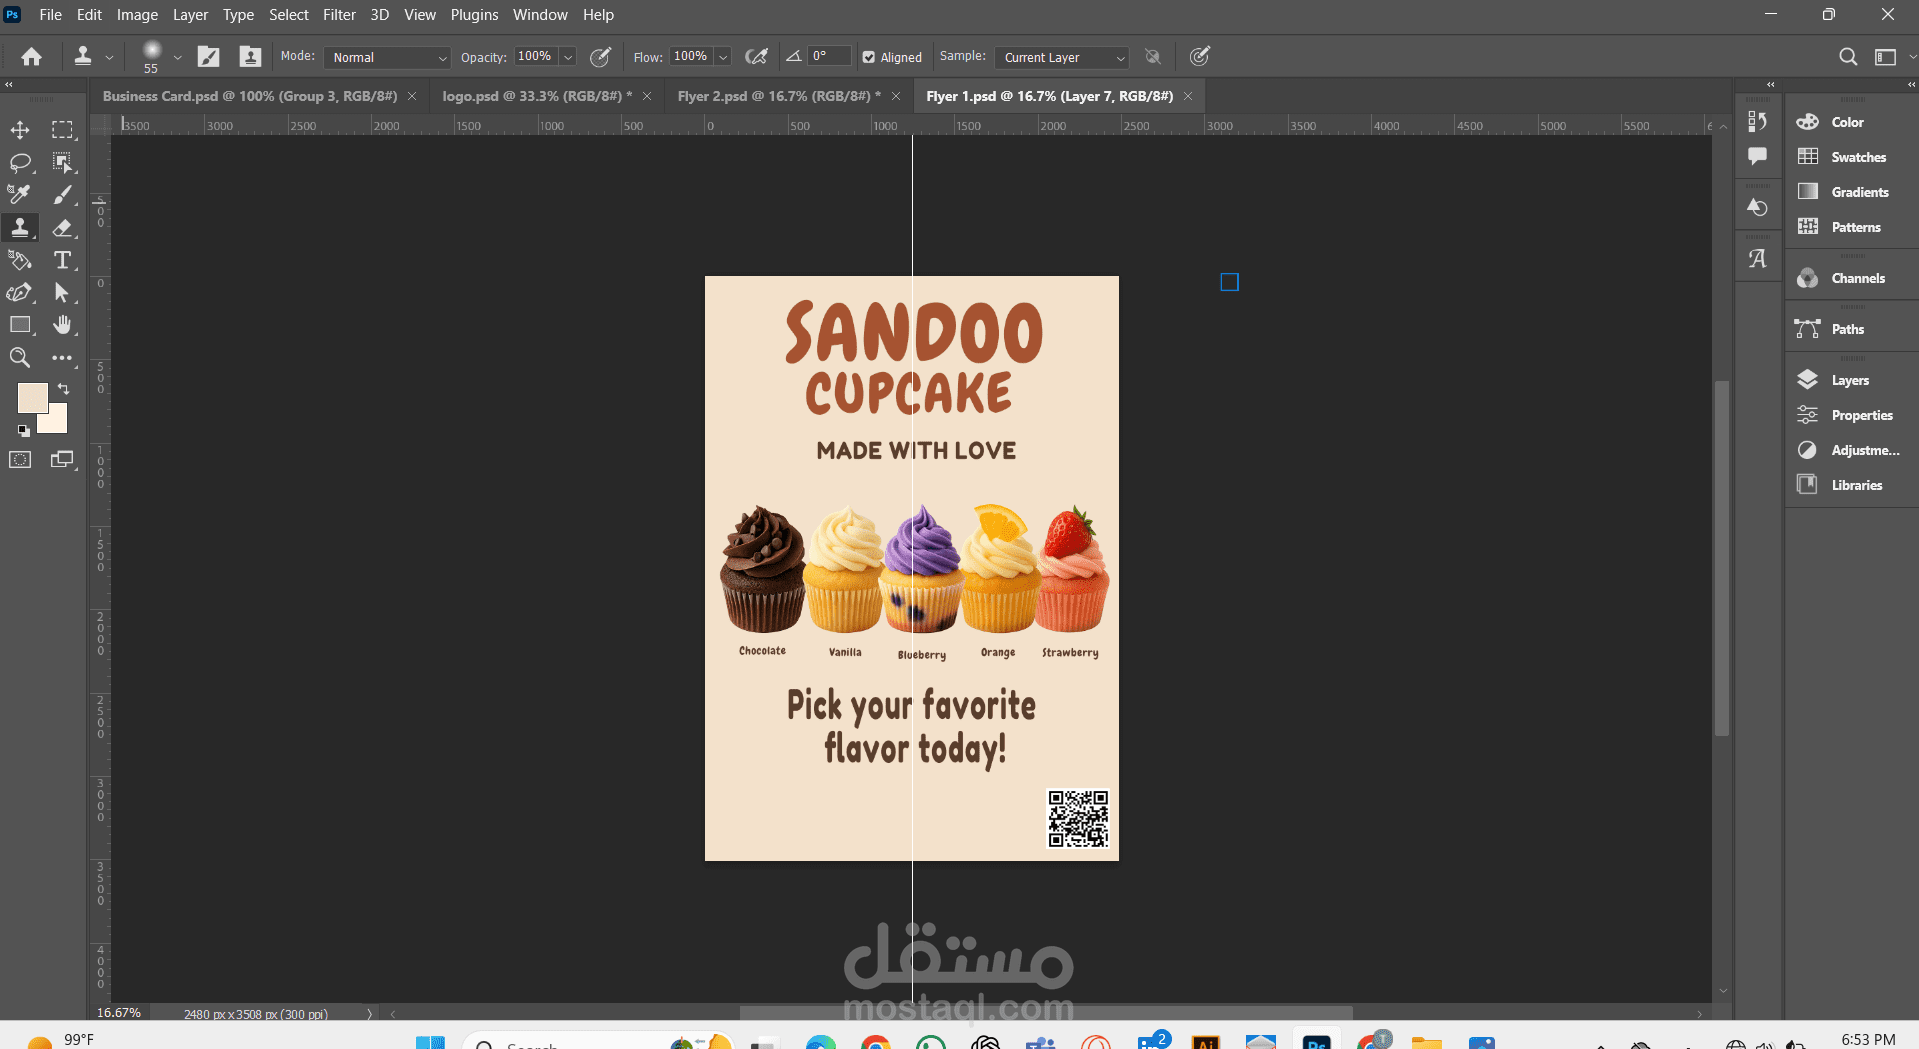Click the Home icon in options bar
This screenshot has height=1049, width=1919.
coord(32,57)
